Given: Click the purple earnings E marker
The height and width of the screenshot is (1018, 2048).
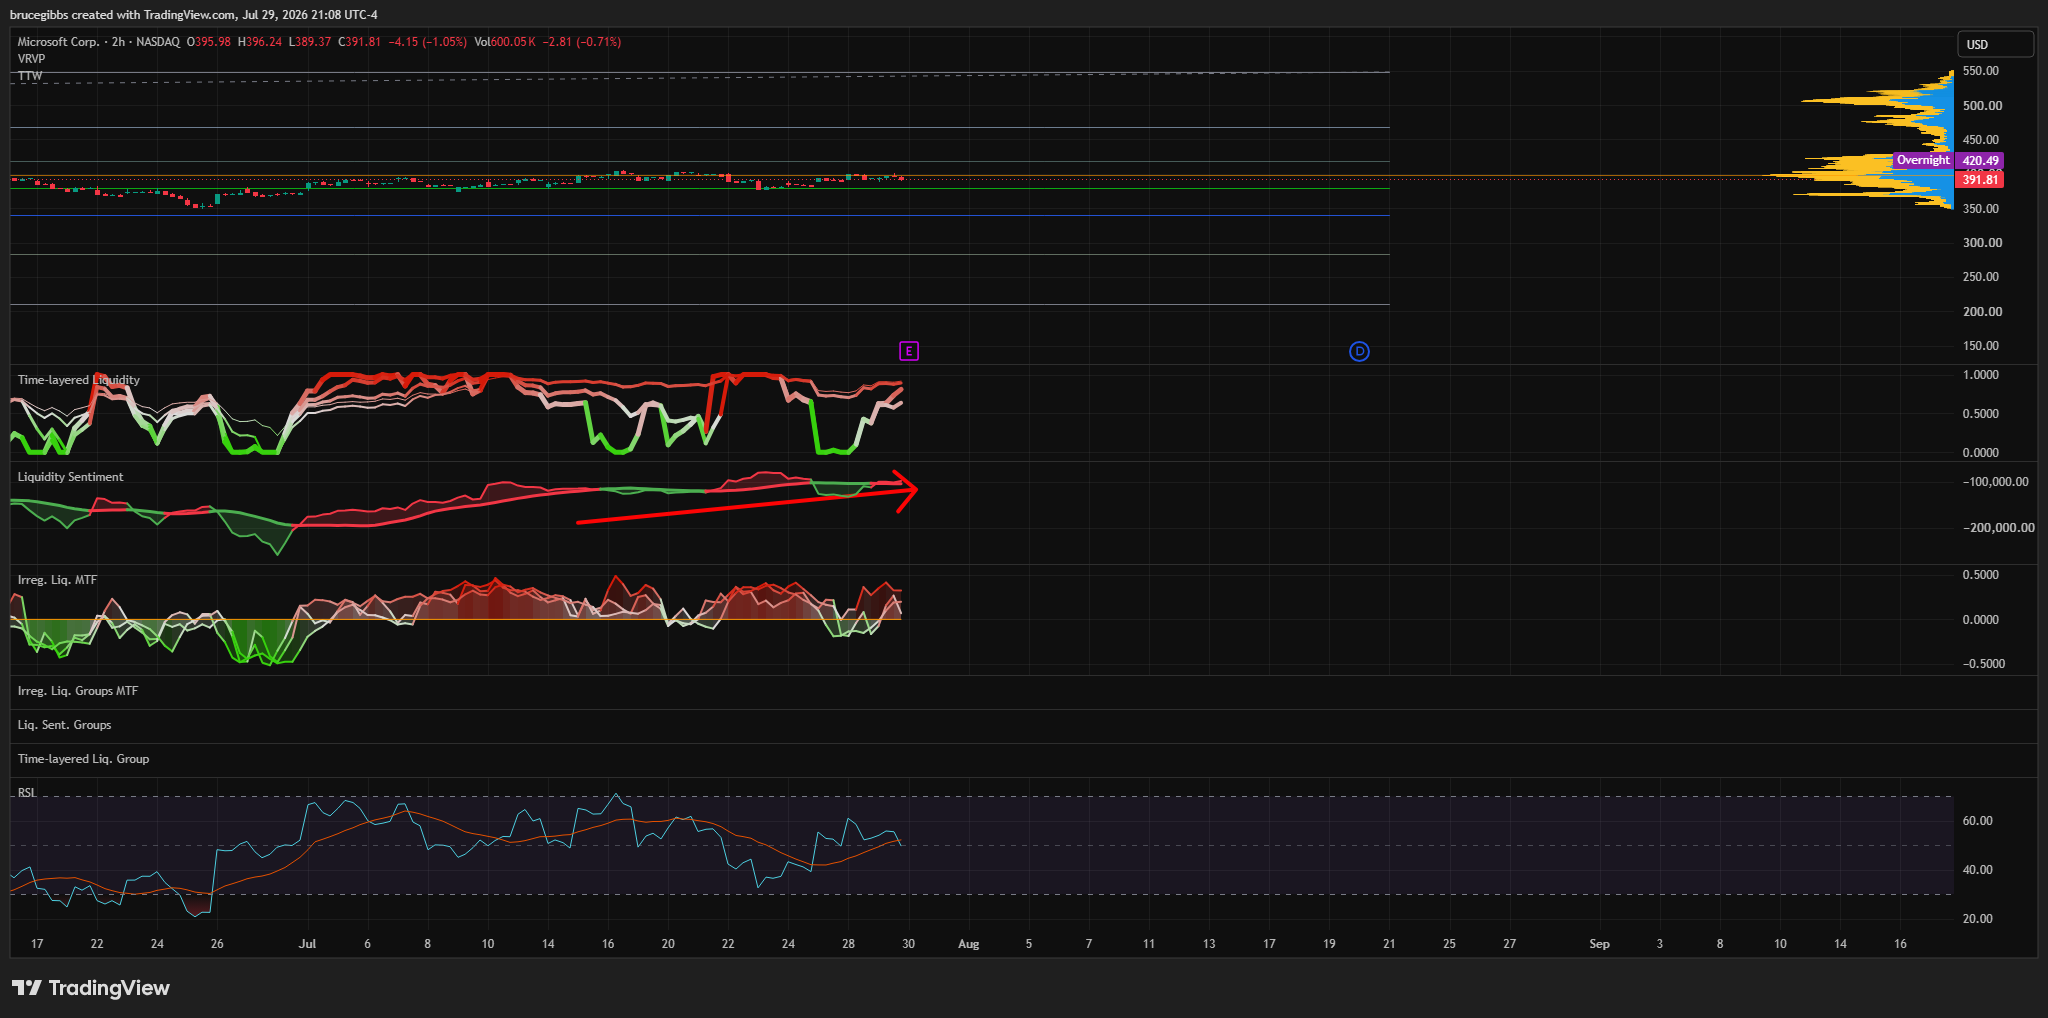Looking at the screenshot, I should pyautogui.click(x=908, y=351).
